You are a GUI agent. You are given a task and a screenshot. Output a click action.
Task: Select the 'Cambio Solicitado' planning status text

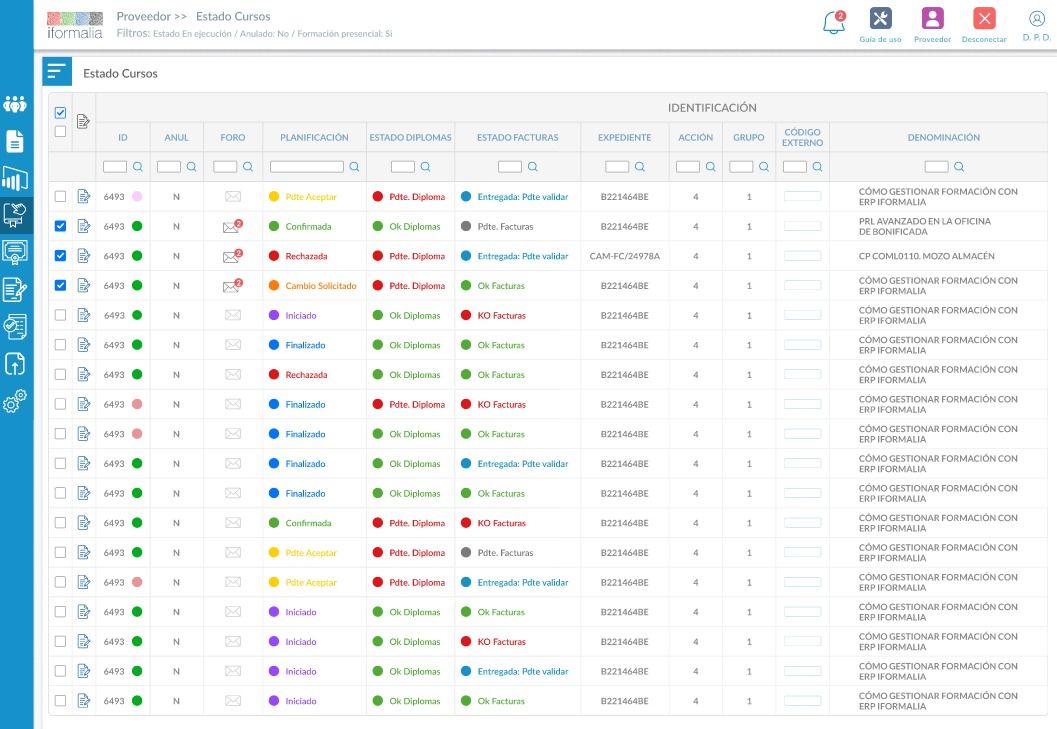321,286
